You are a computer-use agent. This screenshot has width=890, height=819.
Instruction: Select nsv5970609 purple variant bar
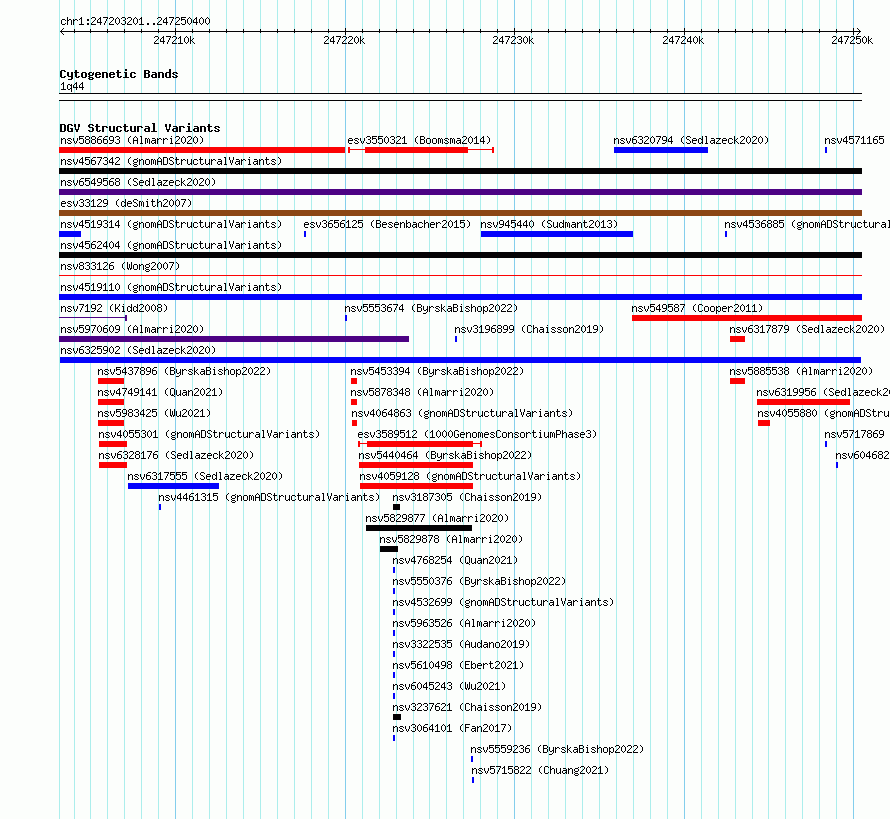(x=234, y=339)
